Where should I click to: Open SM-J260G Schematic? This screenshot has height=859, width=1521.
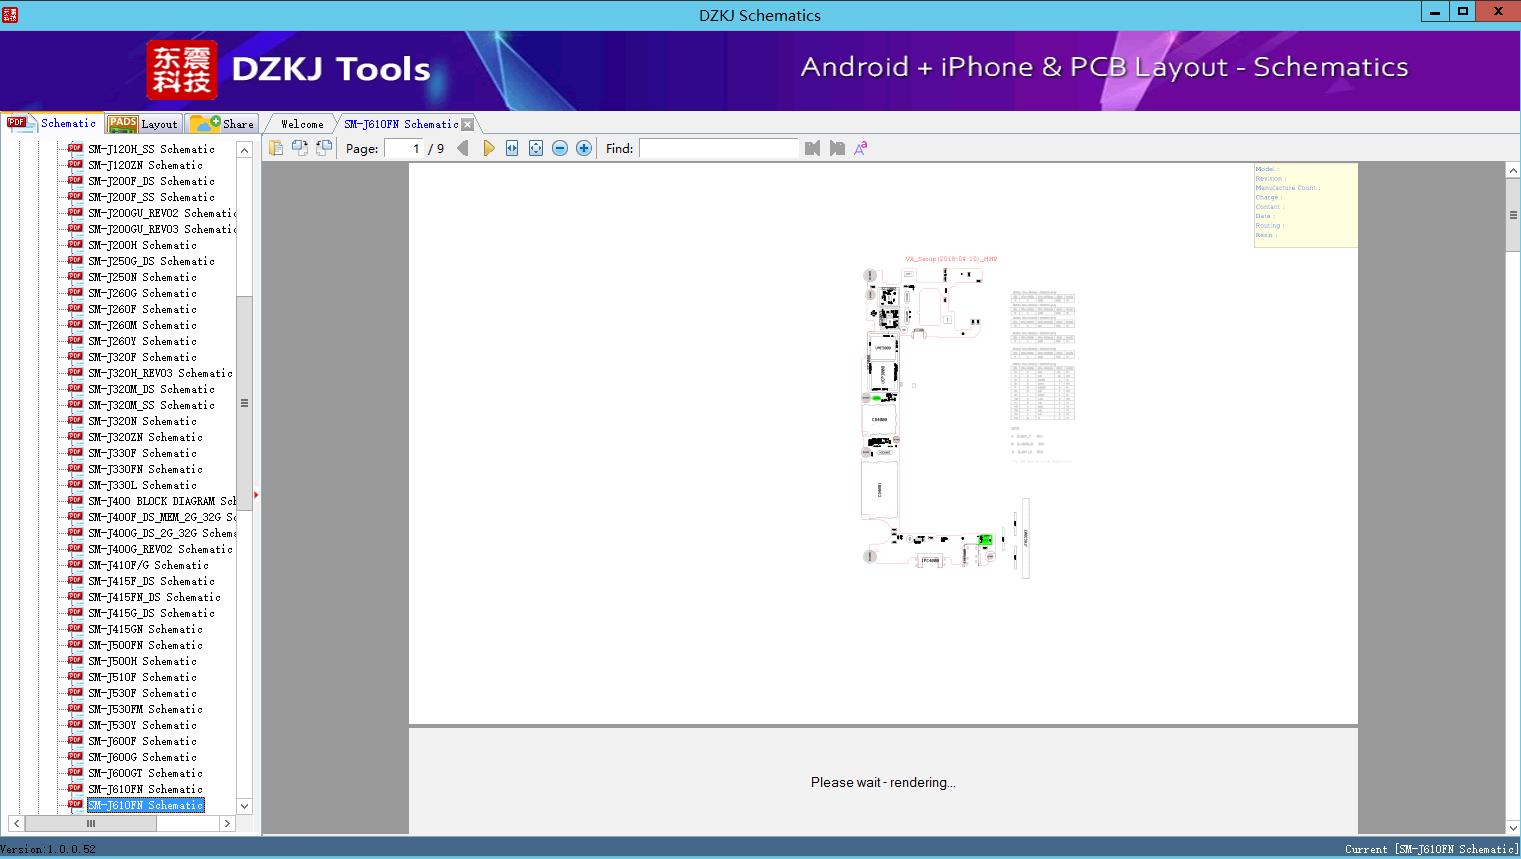click(142, 293)
